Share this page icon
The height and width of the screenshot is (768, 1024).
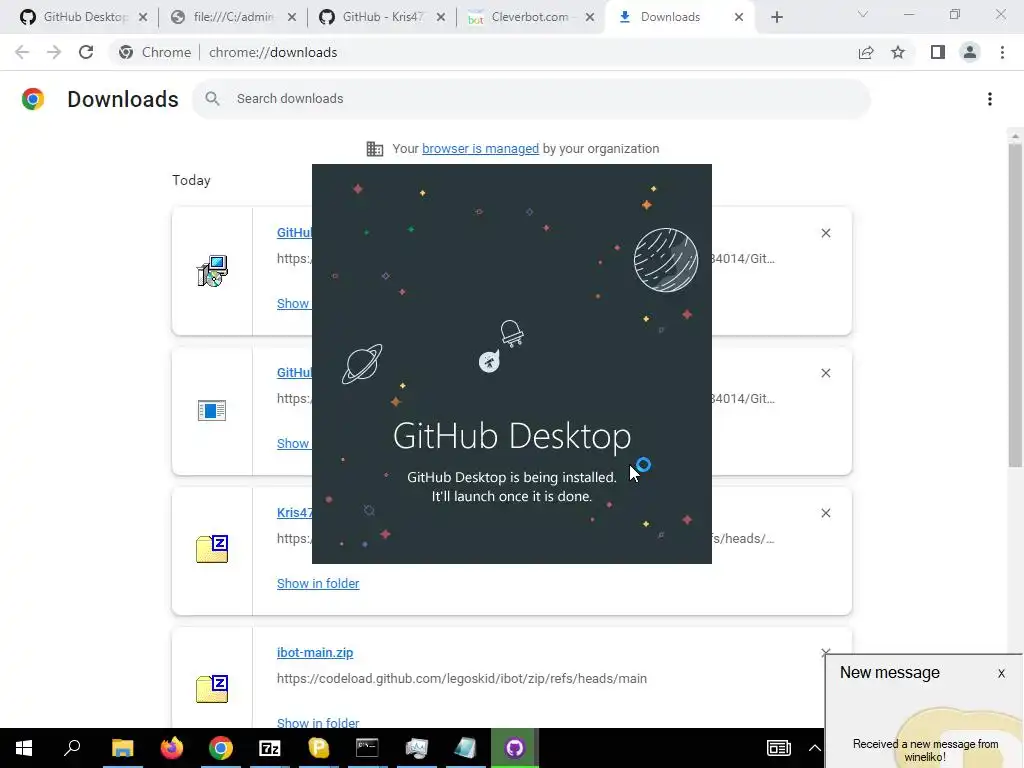click(x=866, y=52)
